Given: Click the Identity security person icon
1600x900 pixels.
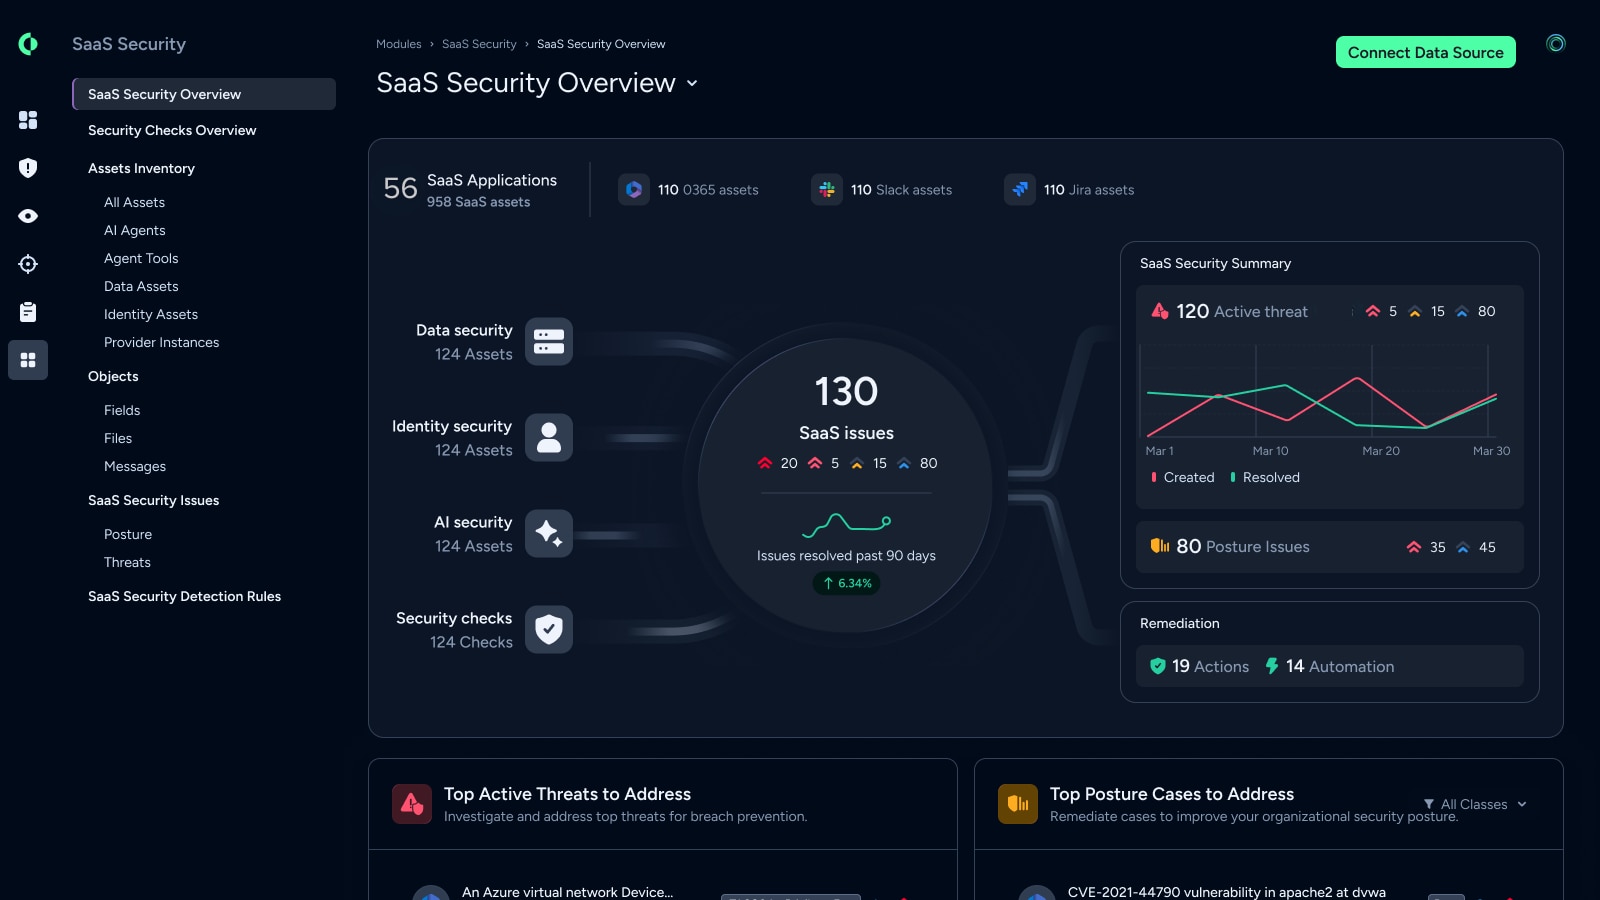Looking at the screenshot, I should tap(549, 438).
